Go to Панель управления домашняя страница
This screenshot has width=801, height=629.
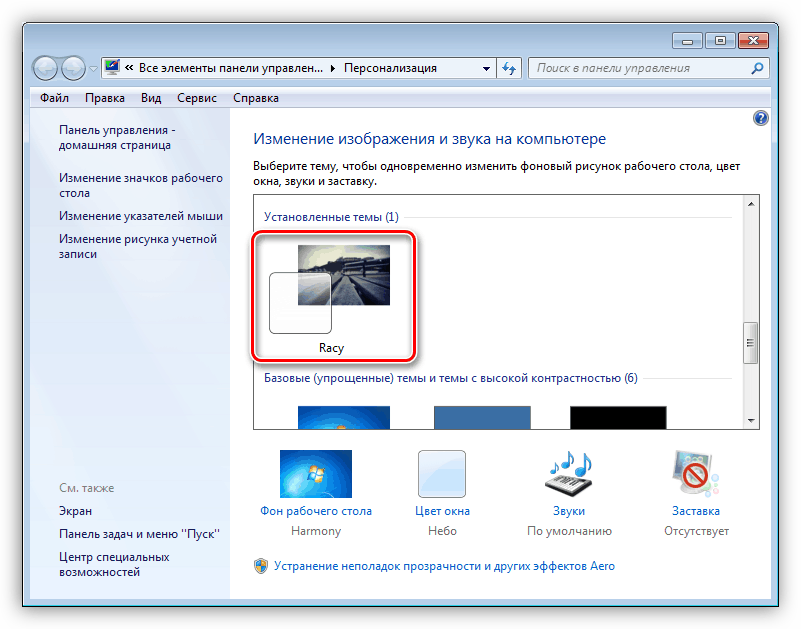pyautogui.click(x=117, y=137)
